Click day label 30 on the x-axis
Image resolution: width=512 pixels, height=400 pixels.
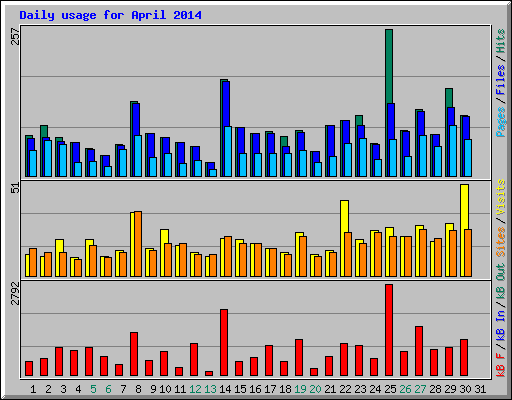465,389
